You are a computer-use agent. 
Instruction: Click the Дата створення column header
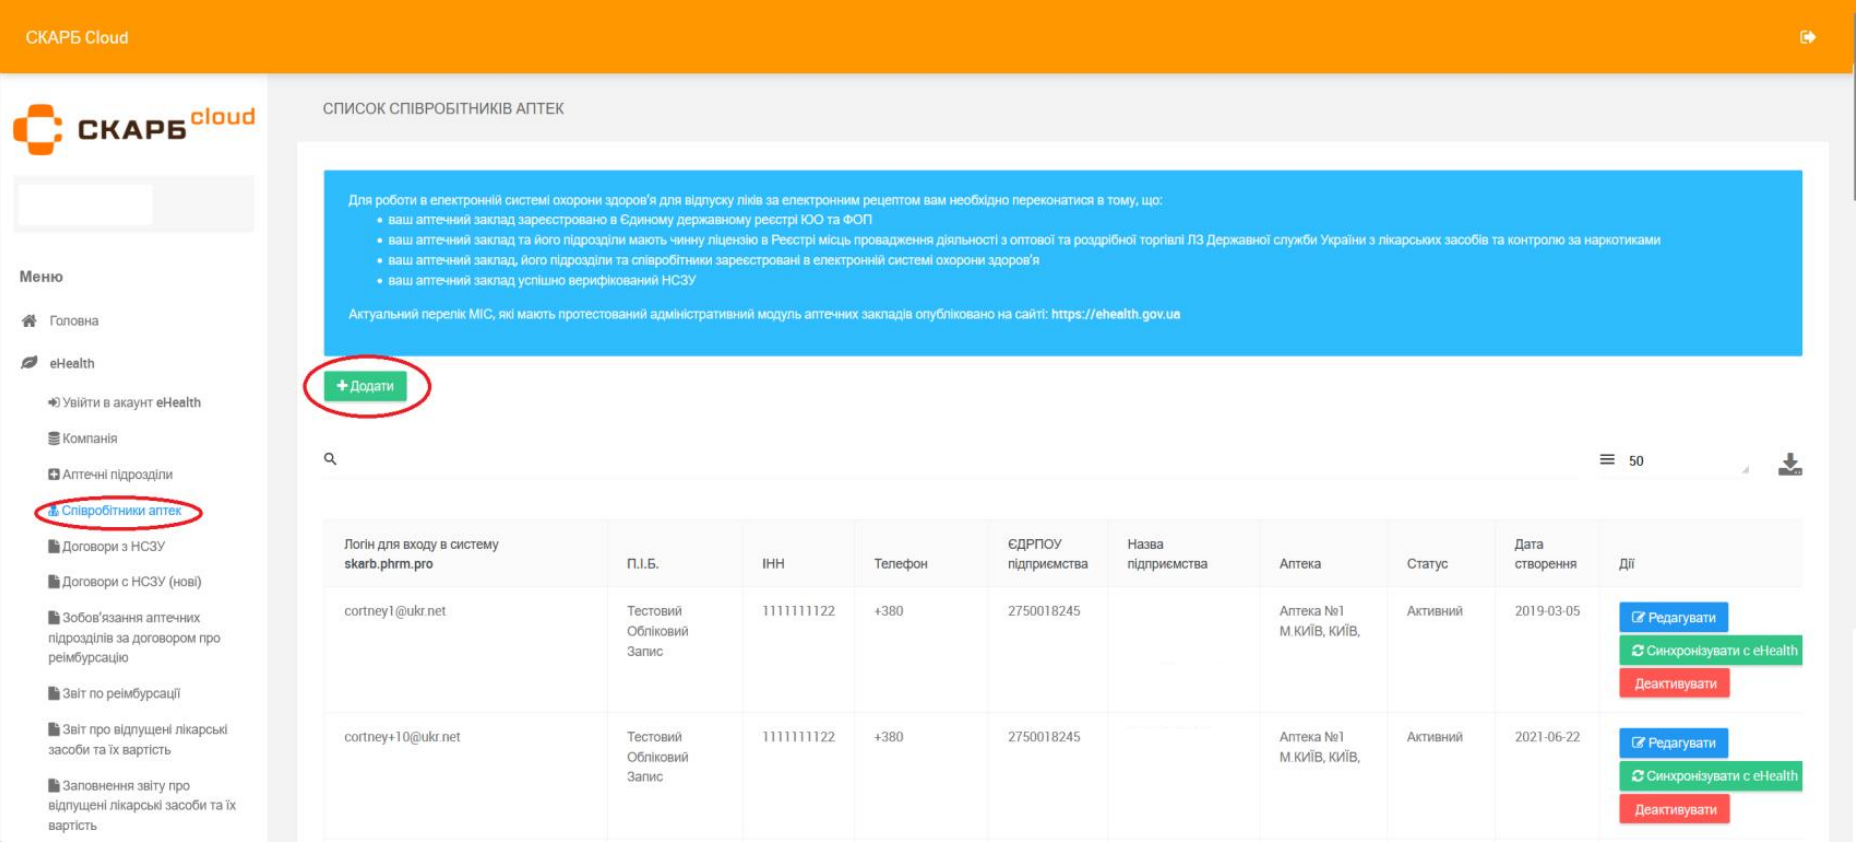pyautogui.click(x=1545, y=554)
